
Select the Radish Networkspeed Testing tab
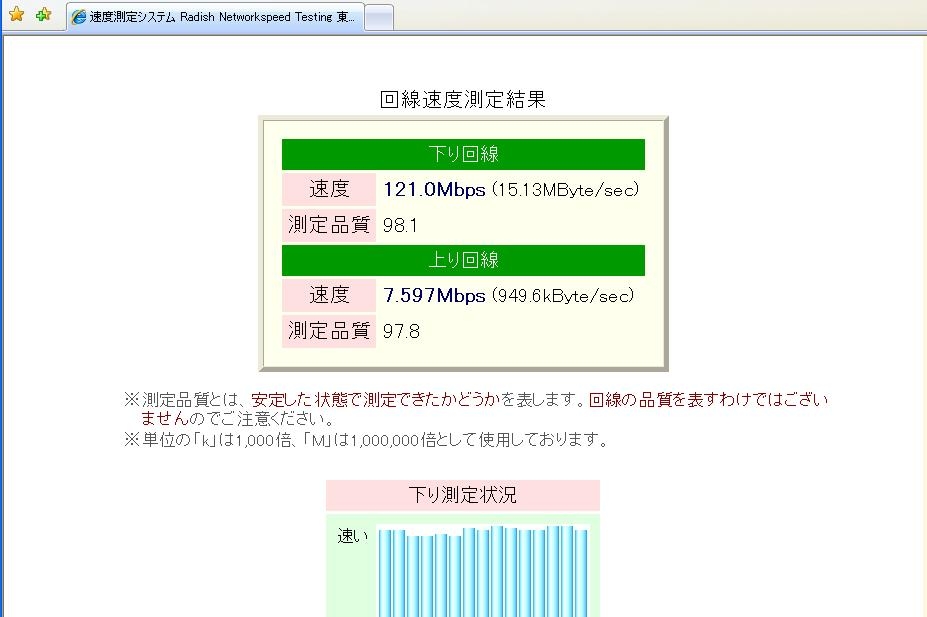coord(215,17)
